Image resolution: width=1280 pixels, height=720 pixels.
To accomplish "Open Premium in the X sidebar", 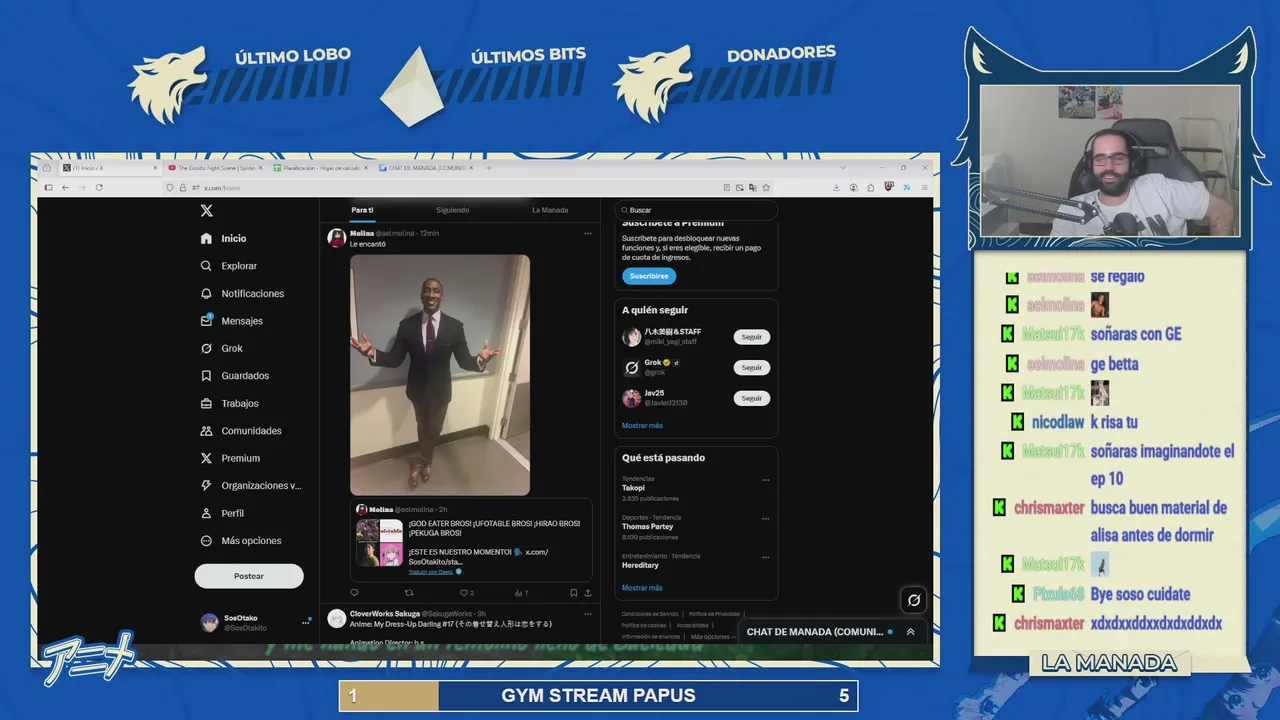I will point(206,458).
